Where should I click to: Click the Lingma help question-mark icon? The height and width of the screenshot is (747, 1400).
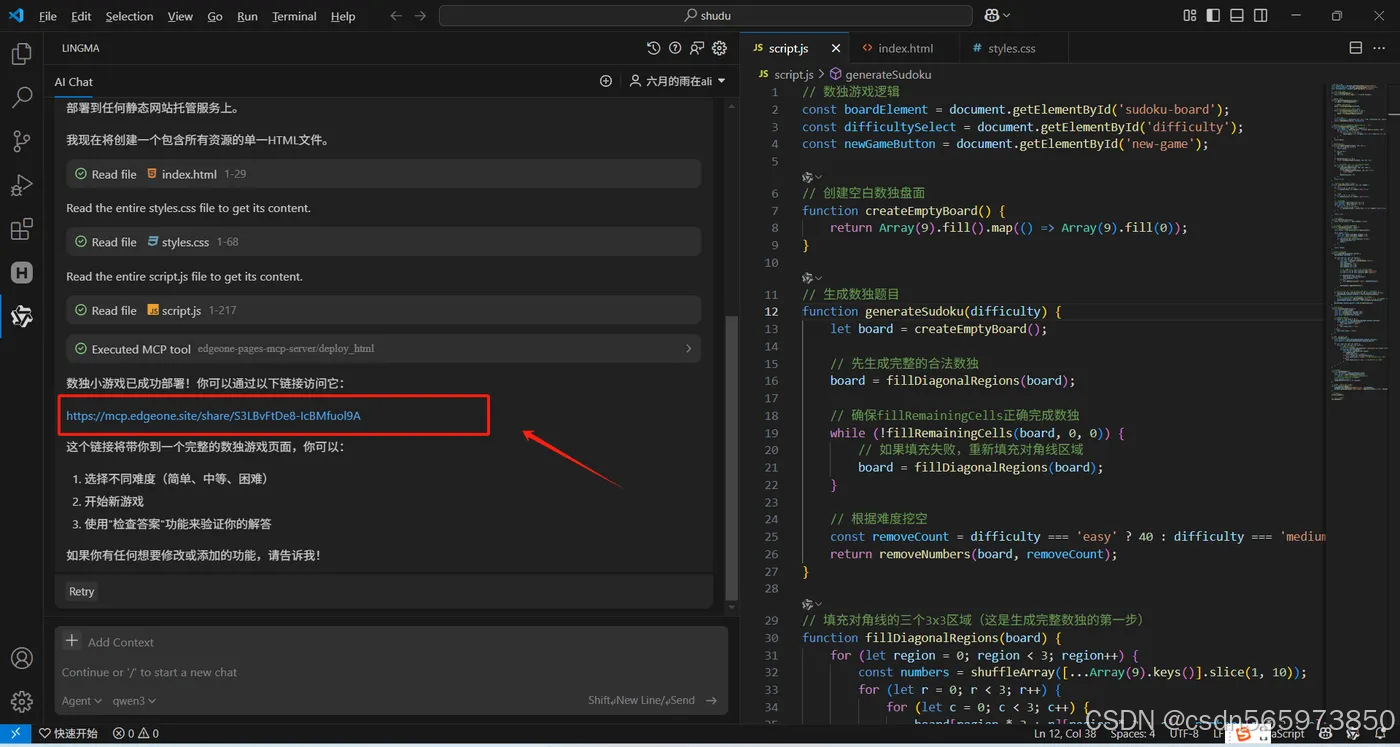pos(675,48)
